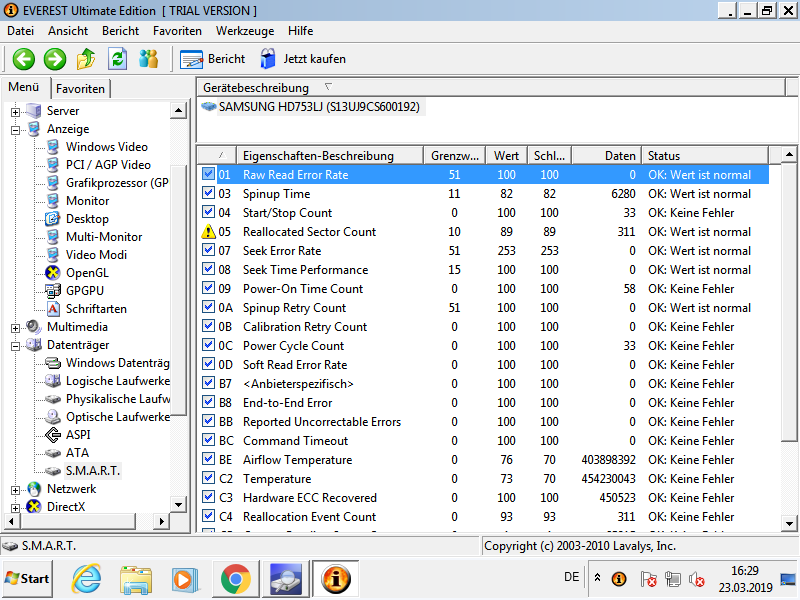Expand the Netzwerk tree node
This screenshot has height=600, width=800.
(15, 490)
